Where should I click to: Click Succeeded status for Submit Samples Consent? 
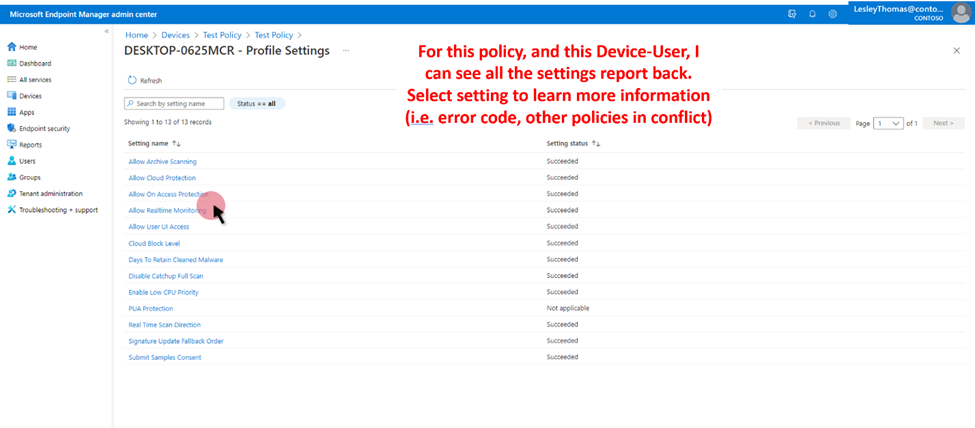562,357
